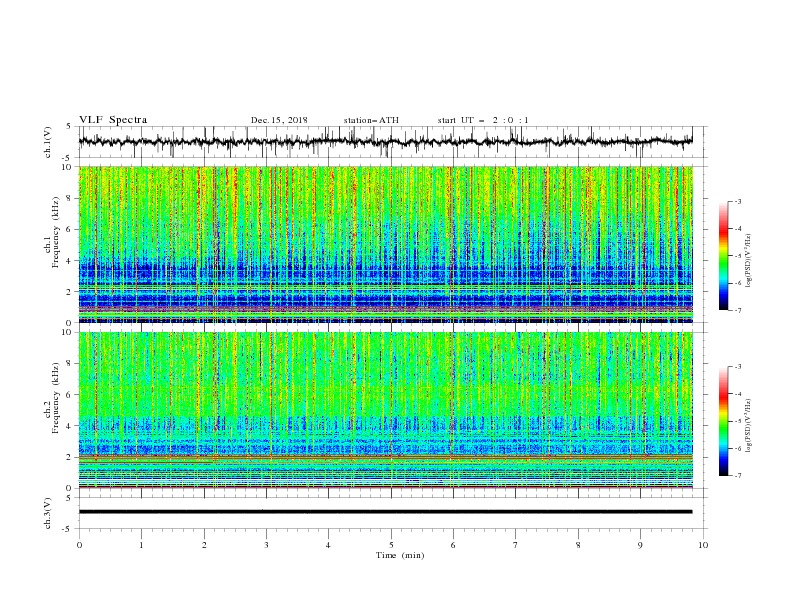This screenshot has height=612, width=792.
Task: Click time axis tick label "5"
Action: pos(391,545)
